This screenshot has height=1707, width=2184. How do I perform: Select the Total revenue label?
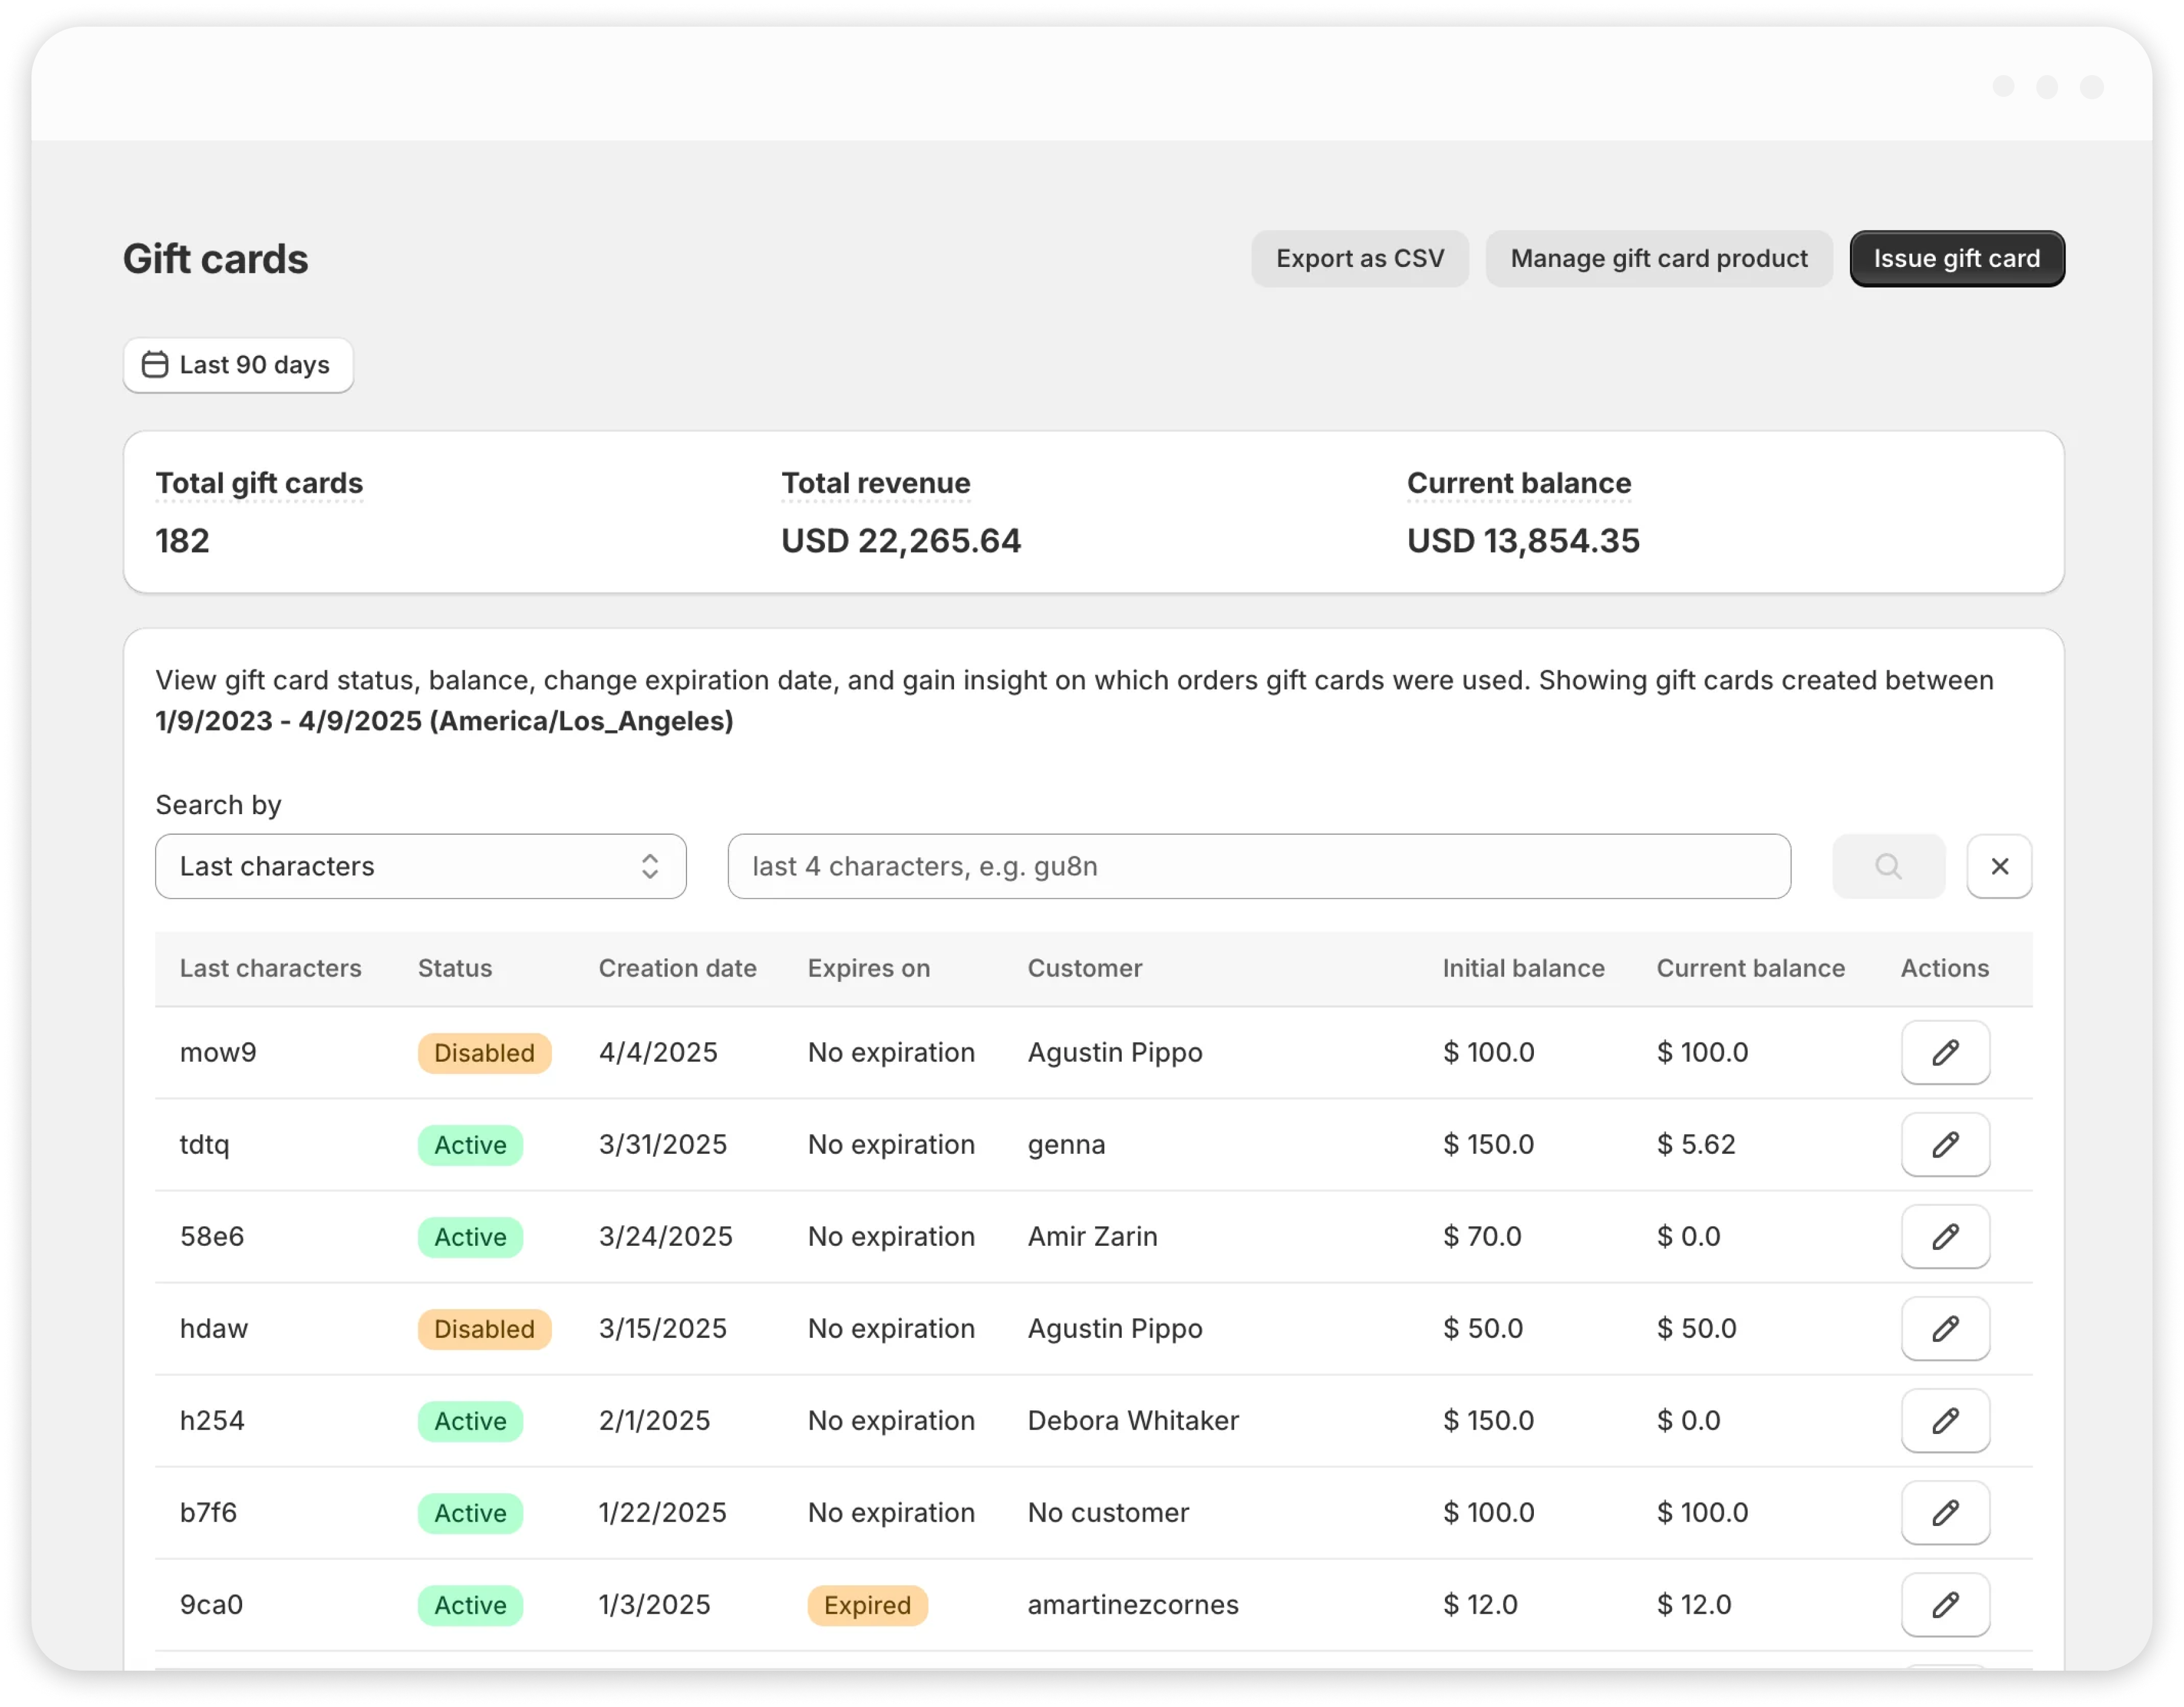875,483
